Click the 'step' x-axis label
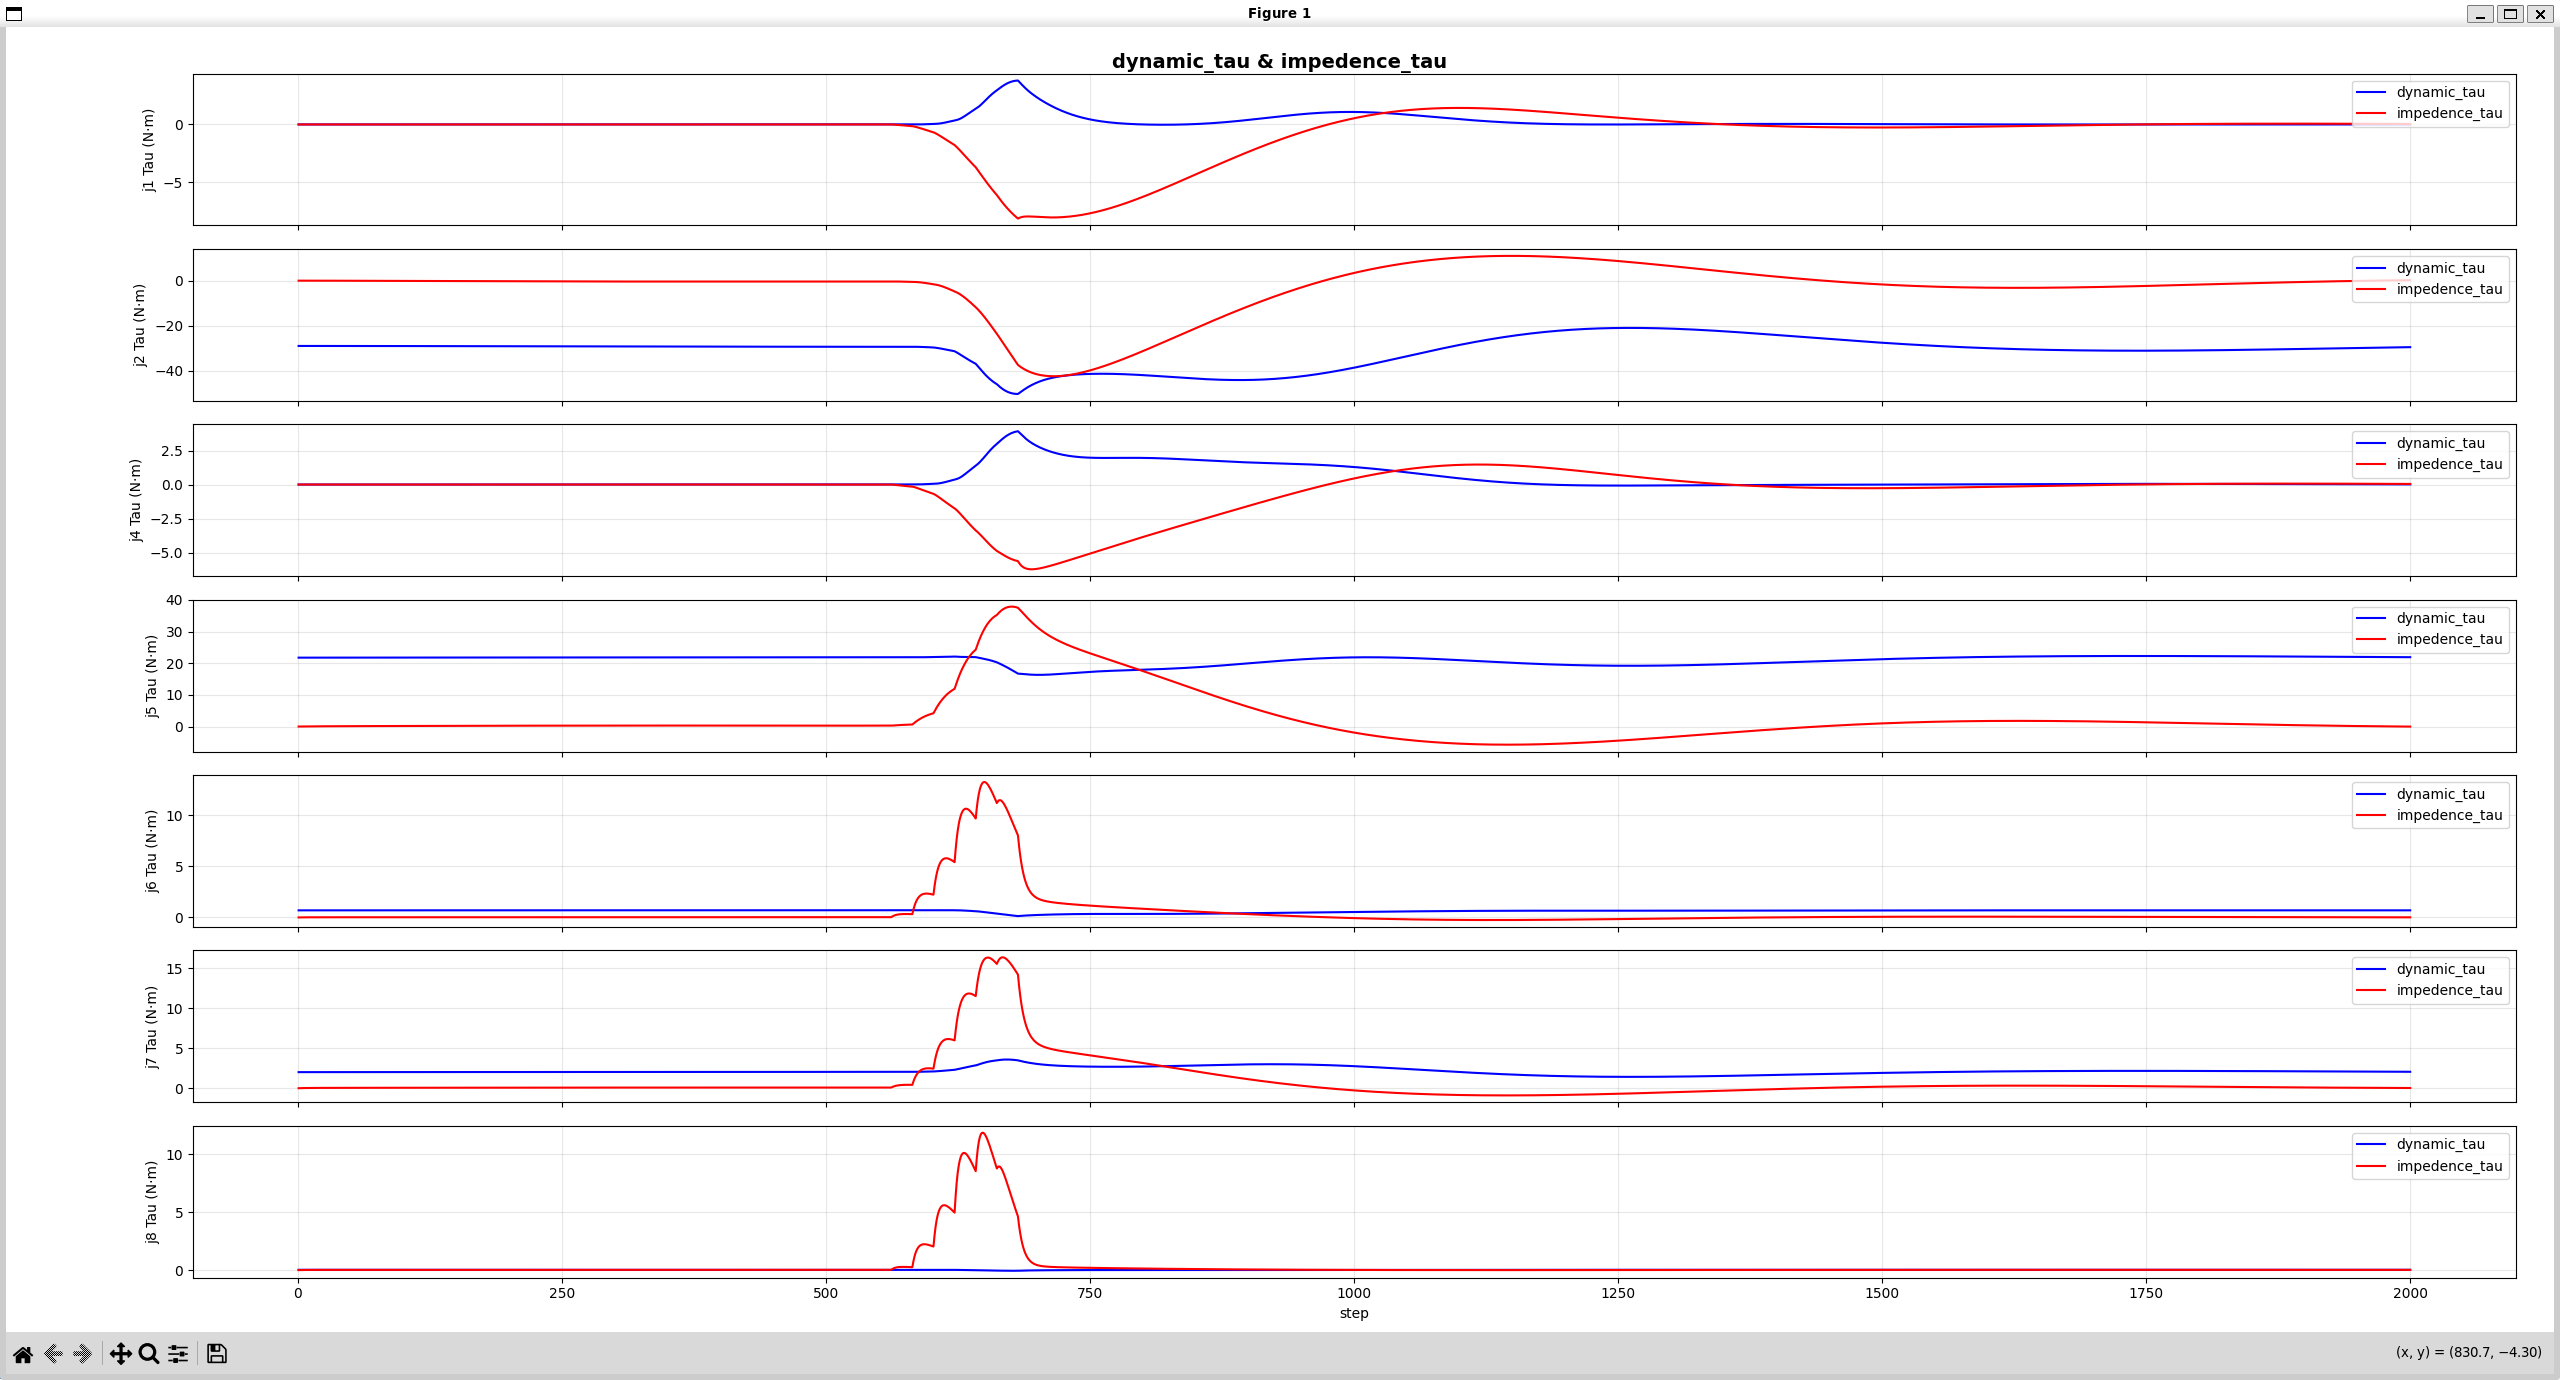 1354,1313
